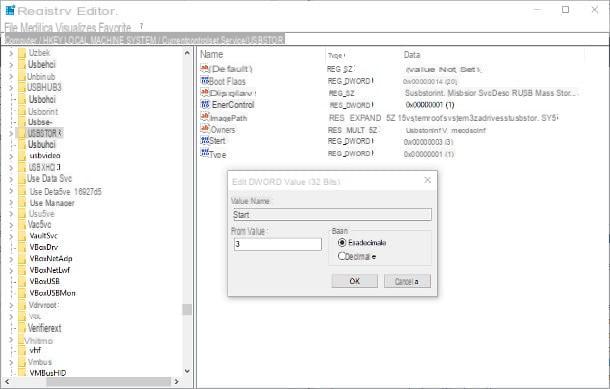Click the VBoxDrv folder icon
The image size is (610, 389).
pyautogui.click(x=22, y=247)
